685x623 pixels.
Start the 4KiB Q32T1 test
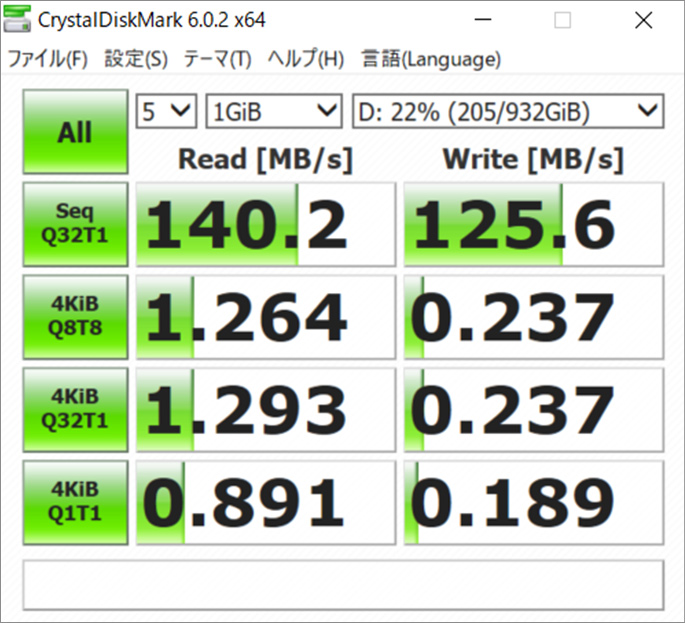tap(76, 409)
